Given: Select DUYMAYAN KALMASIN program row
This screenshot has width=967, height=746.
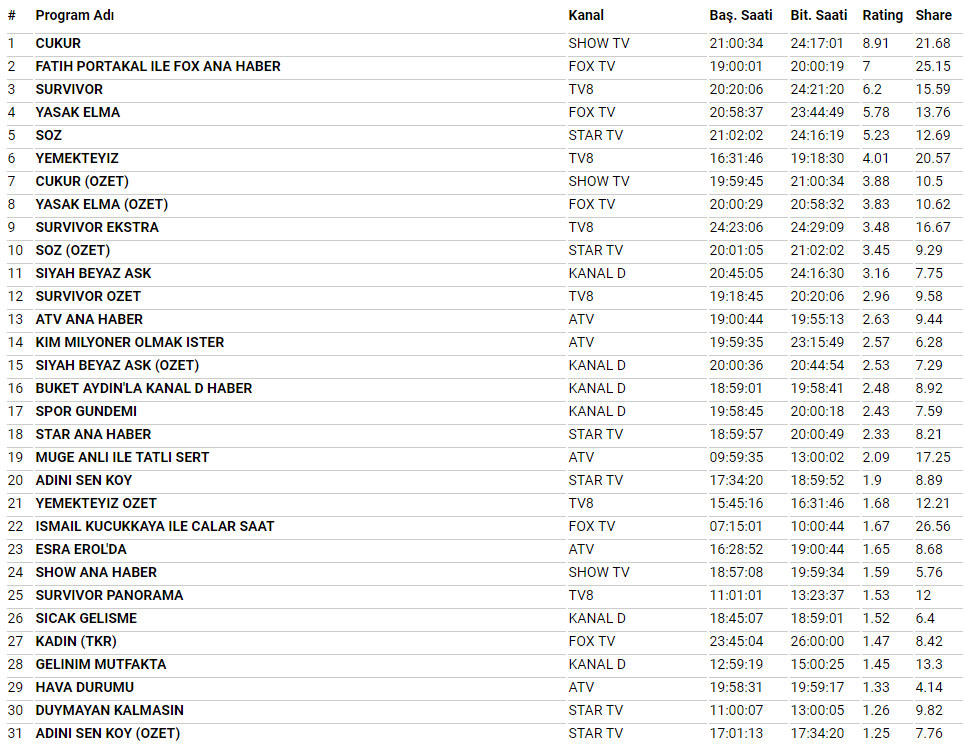Looking at the screenshot, I should (109, 710).
